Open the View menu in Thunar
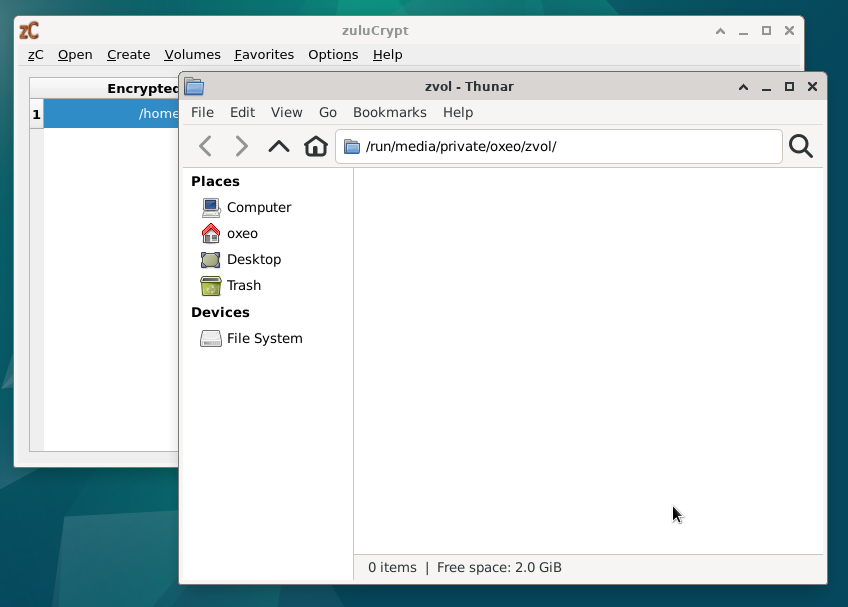The height and width of the screenshot is (607, 848). coord(287,112)
